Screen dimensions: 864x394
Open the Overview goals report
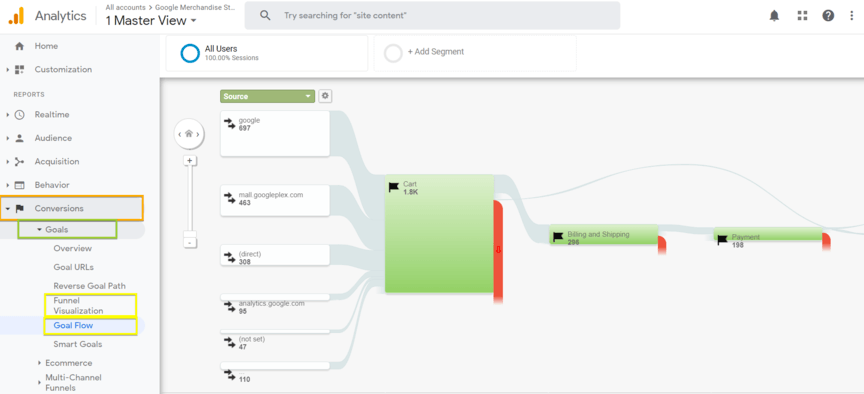pos(73,249)
